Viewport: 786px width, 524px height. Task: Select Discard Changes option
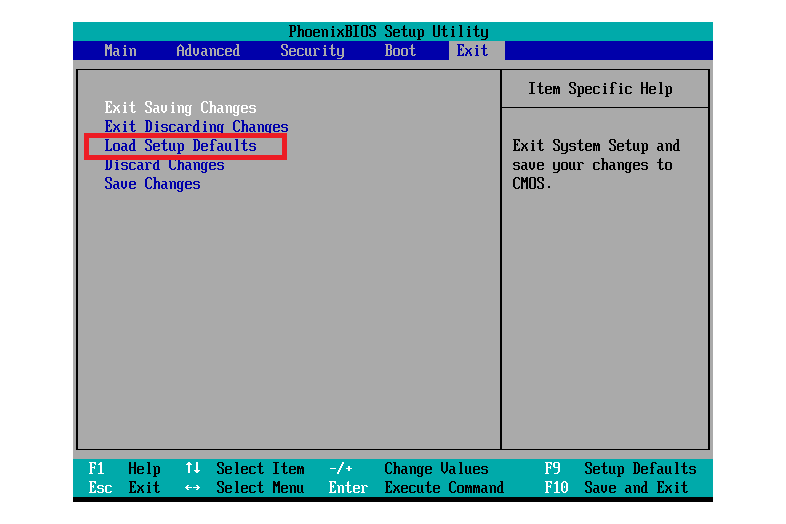[x=164, y=165]
